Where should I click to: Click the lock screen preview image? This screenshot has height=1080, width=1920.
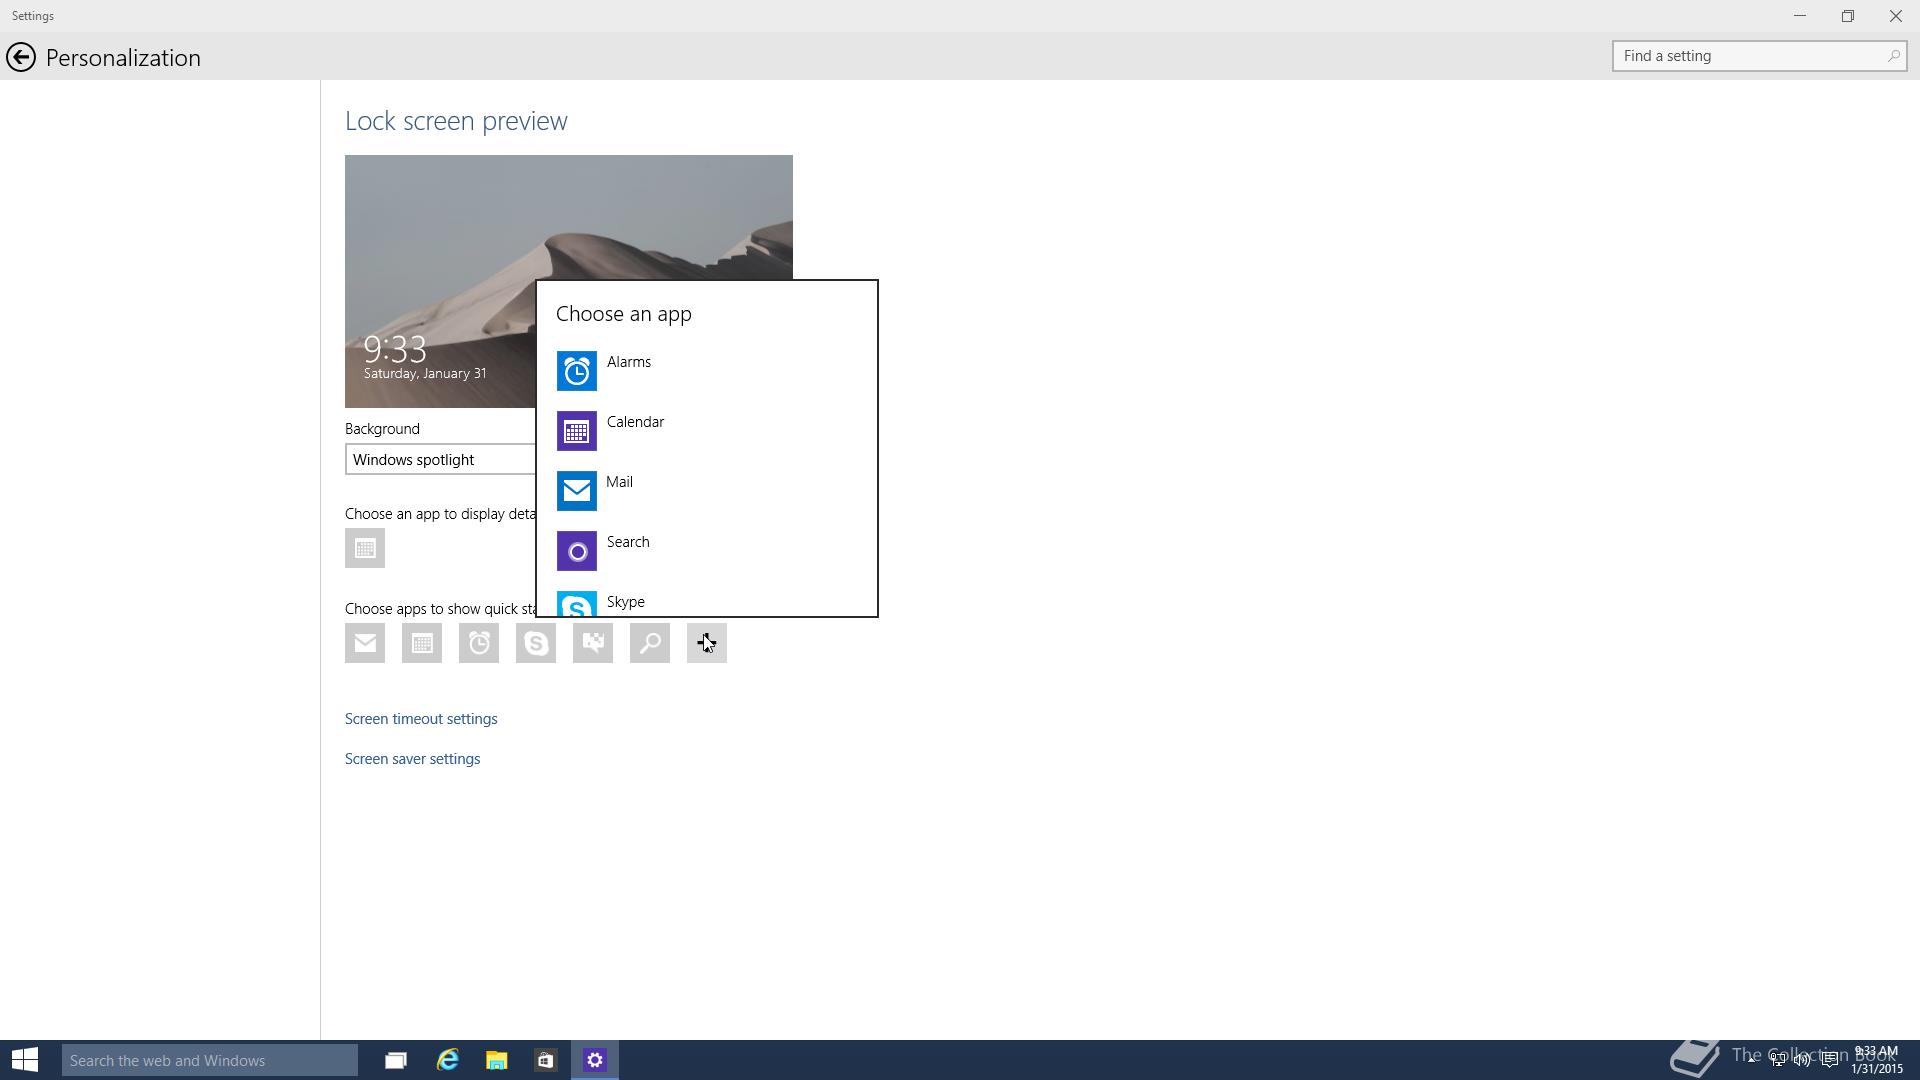click(568, 281)
